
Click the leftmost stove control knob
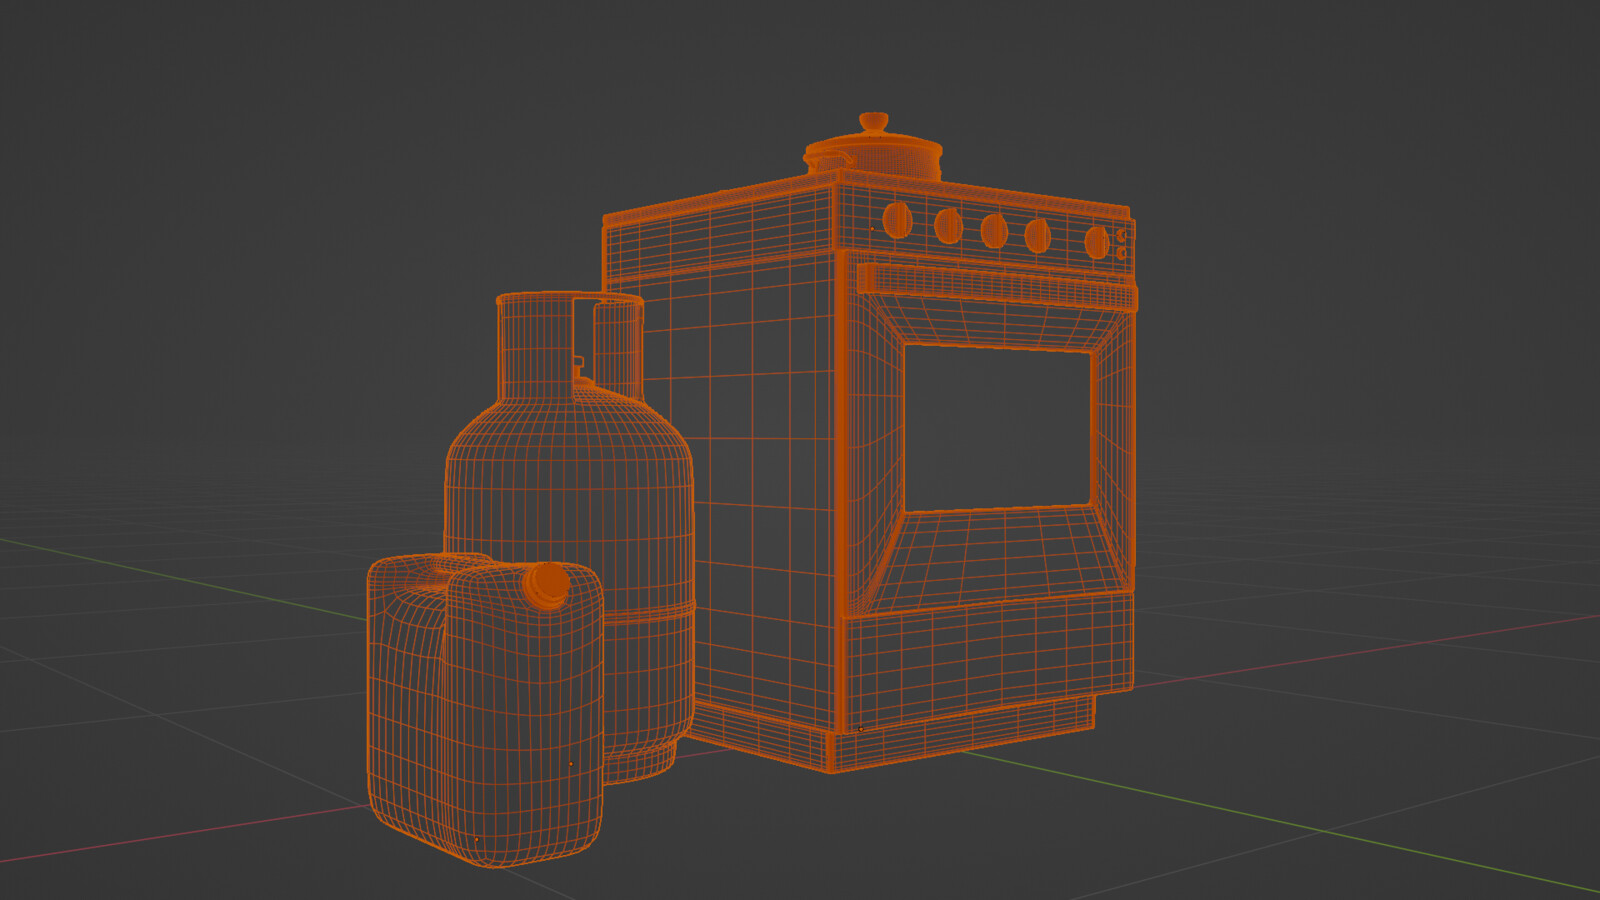pyautogui.click(x=897, y=220)
